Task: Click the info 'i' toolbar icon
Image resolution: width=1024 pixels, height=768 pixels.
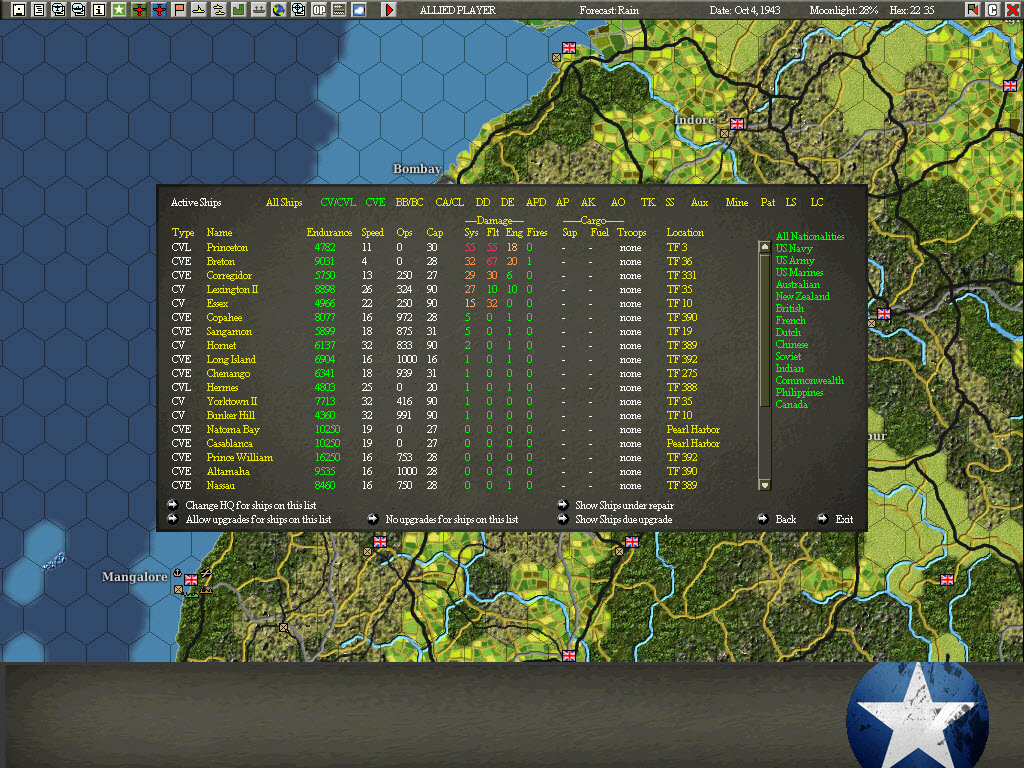Action: [99, 10]
